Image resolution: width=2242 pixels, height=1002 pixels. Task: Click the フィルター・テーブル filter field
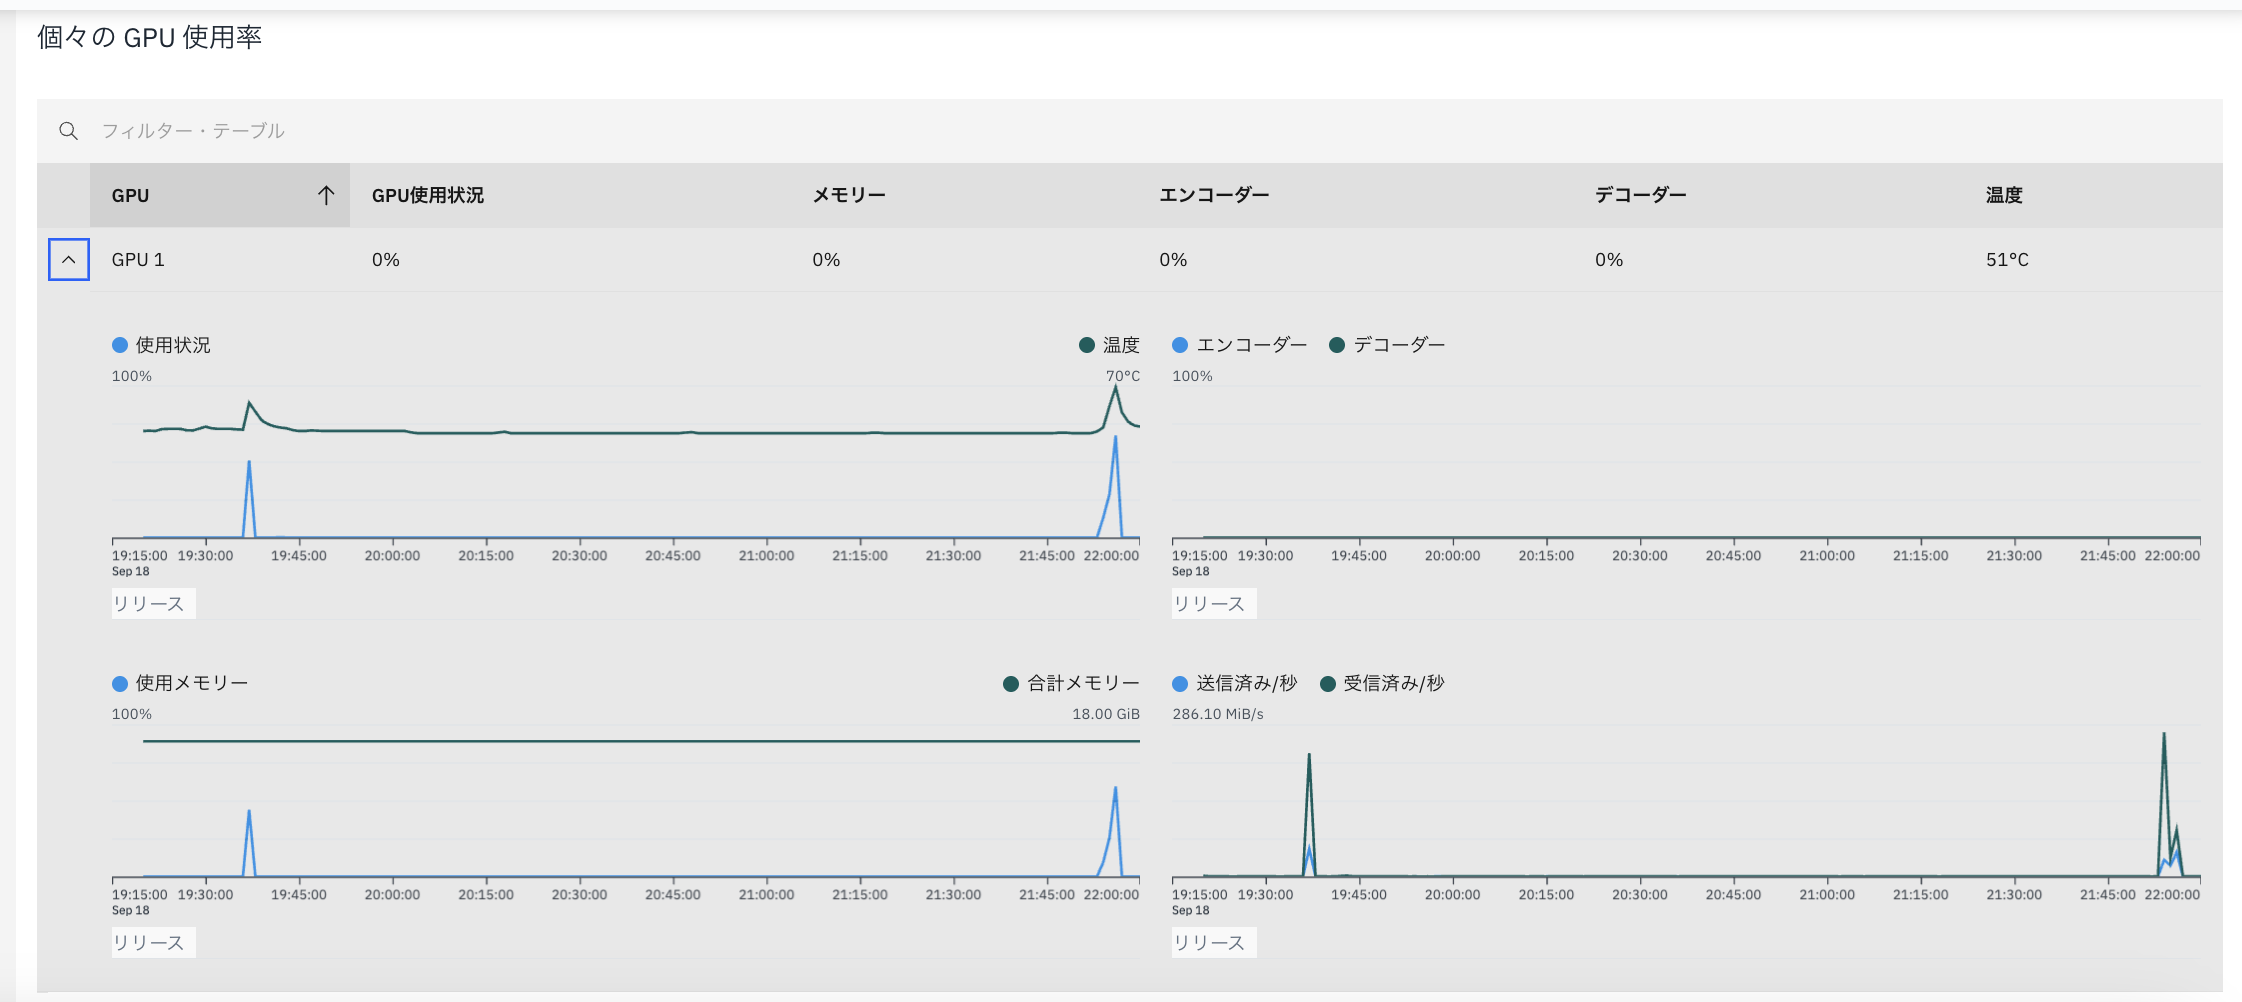pos(190,130)
